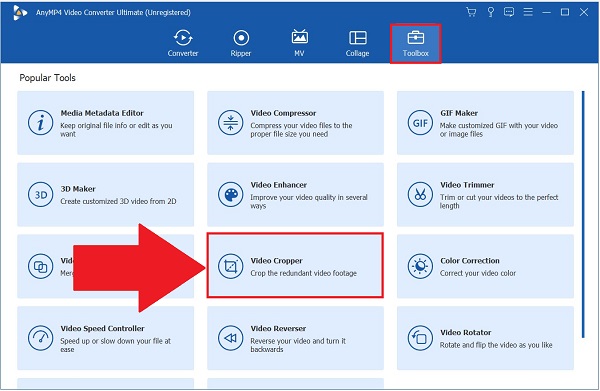The width and height of the screenshot is (600, 391).
Task: Select the Toolbox tab
Action: coord(416,43)
